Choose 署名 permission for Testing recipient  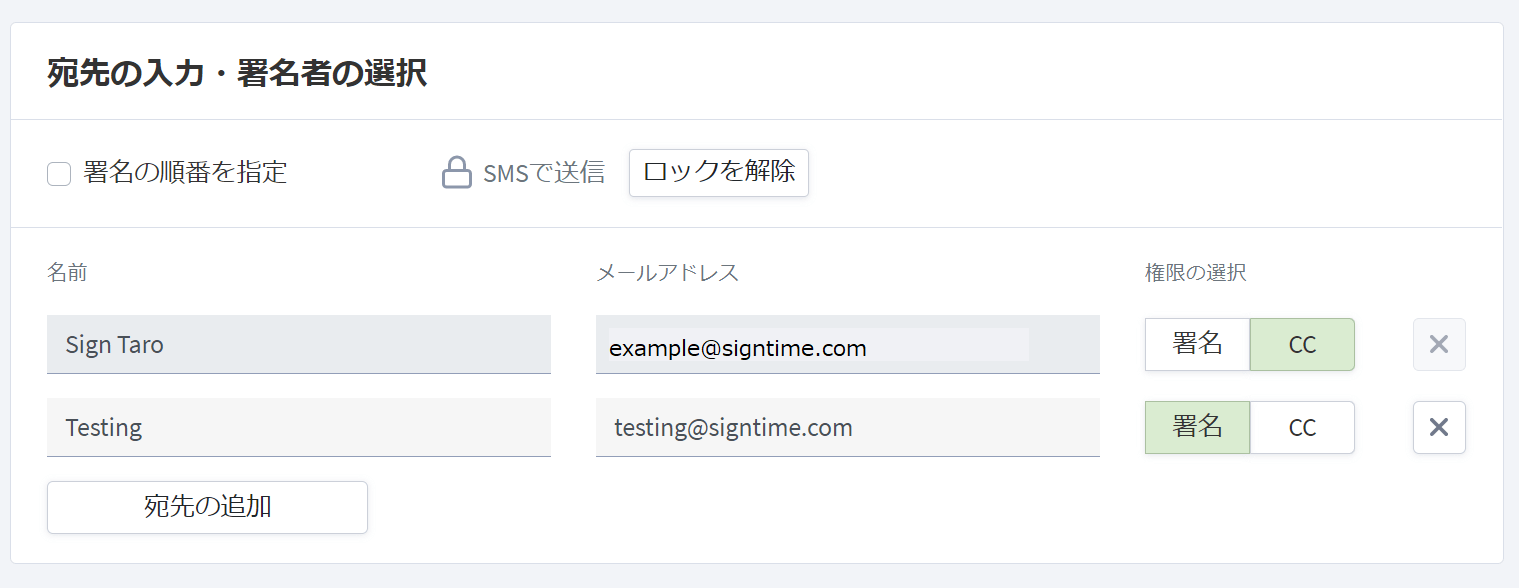coord(1198,428)
